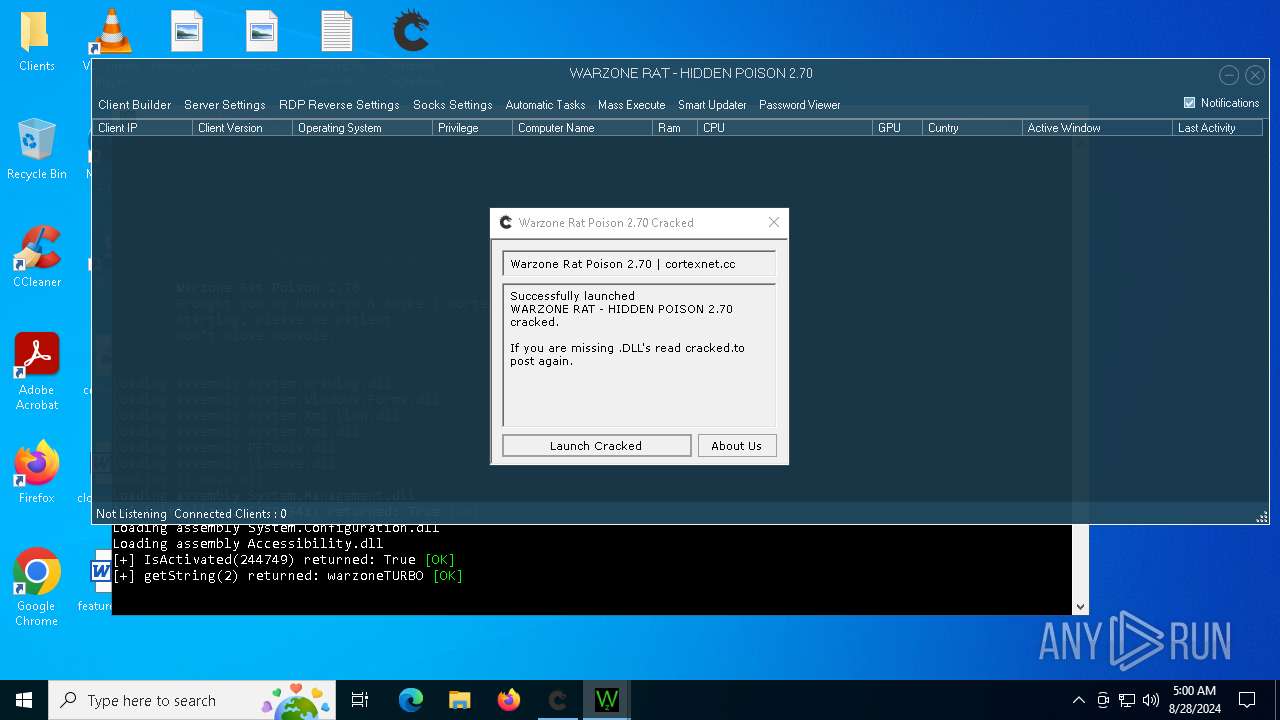1280x720 pixels.
Task: Open the notification center icon
Action: pos(1247,700)
